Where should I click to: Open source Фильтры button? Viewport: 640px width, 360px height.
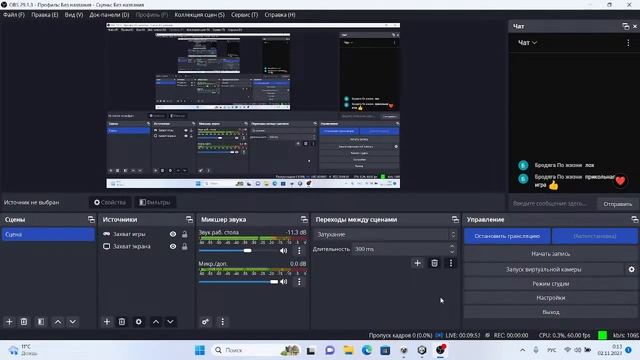(x=155, y=202)
